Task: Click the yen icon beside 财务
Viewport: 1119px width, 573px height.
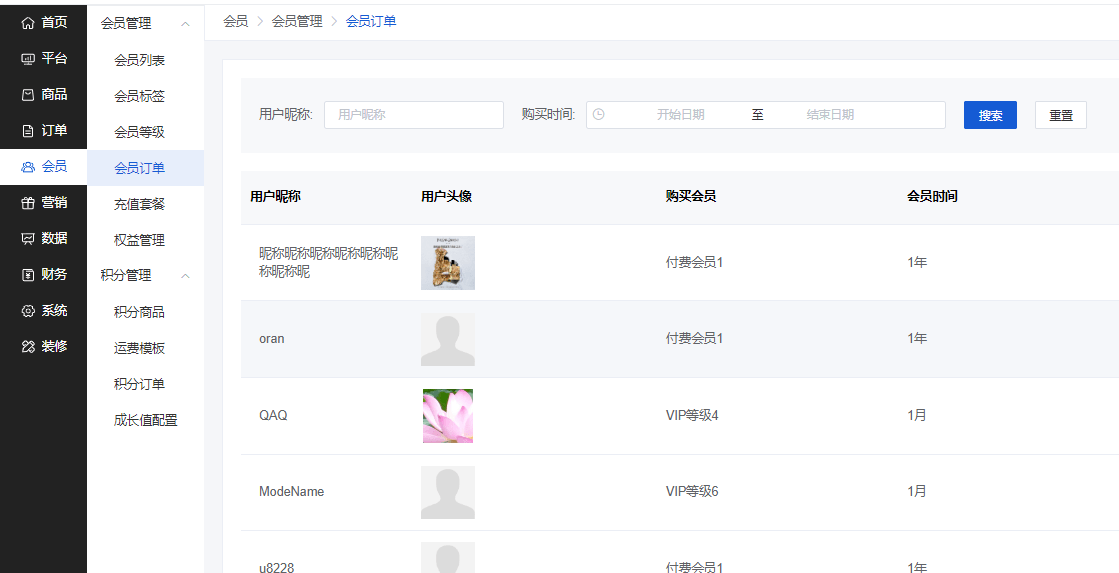Action: tap(28, 275)
